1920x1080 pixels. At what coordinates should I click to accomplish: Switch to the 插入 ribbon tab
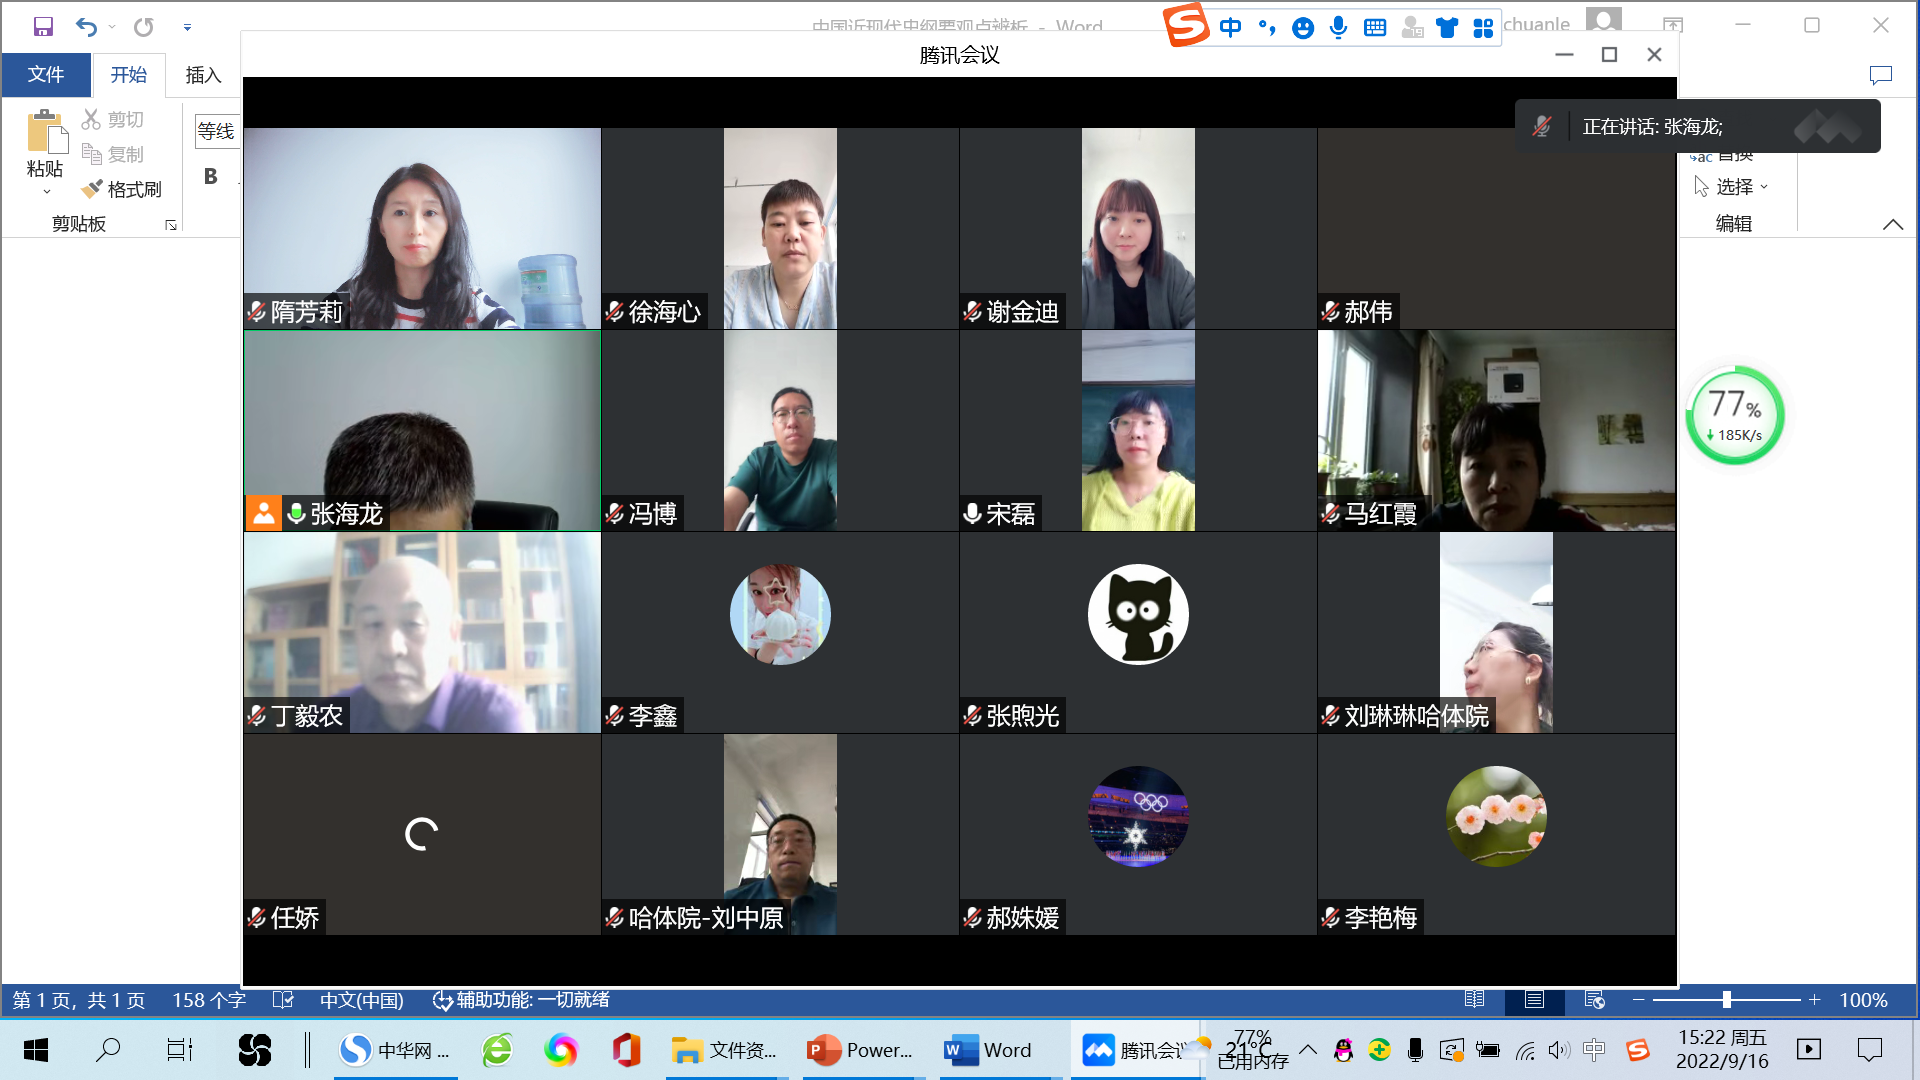203,75
